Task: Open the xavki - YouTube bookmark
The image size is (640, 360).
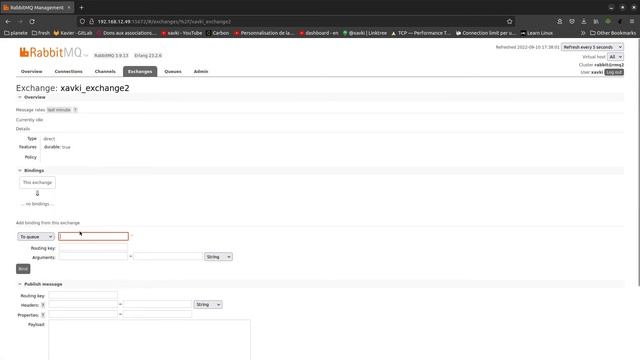Action: (x=182, y=33)
